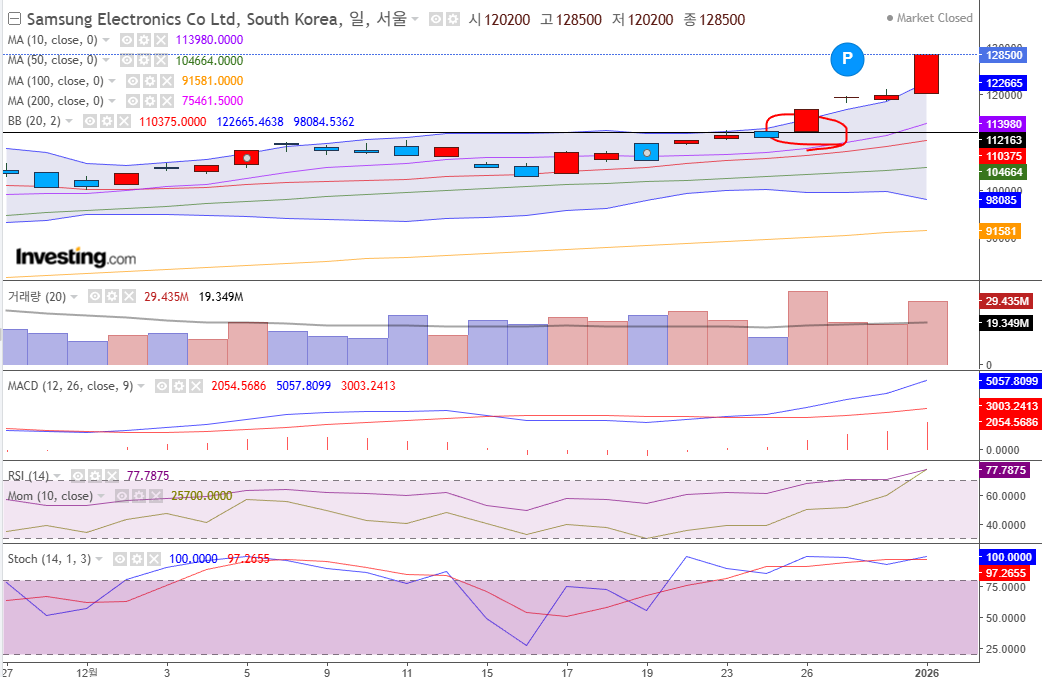
Task: Click the event marker on the Dec 19 candle
Action: tap(647, 153)
